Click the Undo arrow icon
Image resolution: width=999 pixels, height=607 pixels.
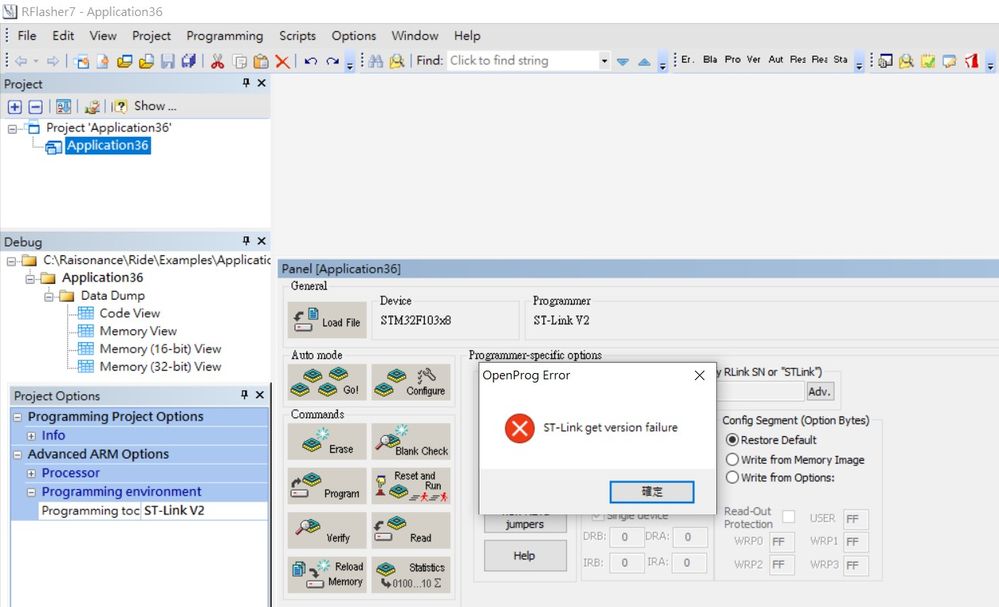pyautogui.click(x=311, y=61)
